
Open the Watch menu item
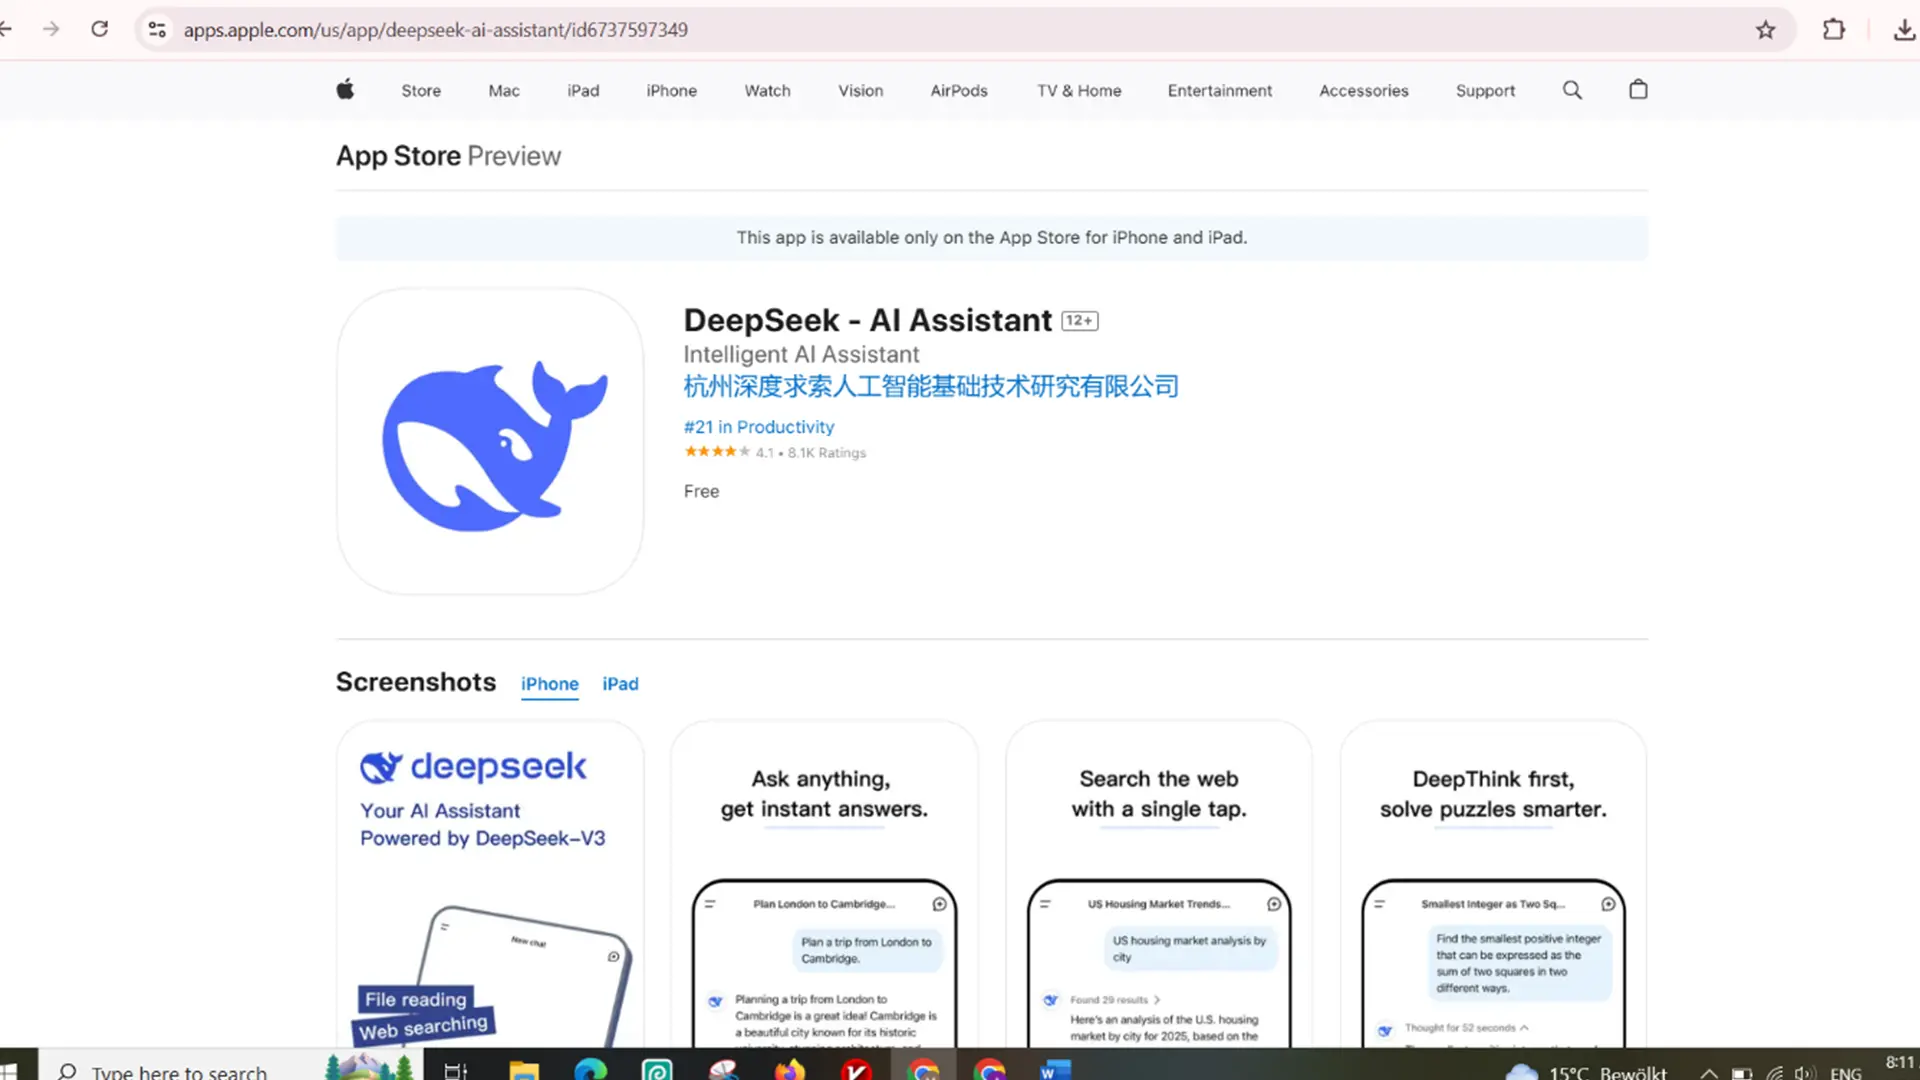(767, 90)
